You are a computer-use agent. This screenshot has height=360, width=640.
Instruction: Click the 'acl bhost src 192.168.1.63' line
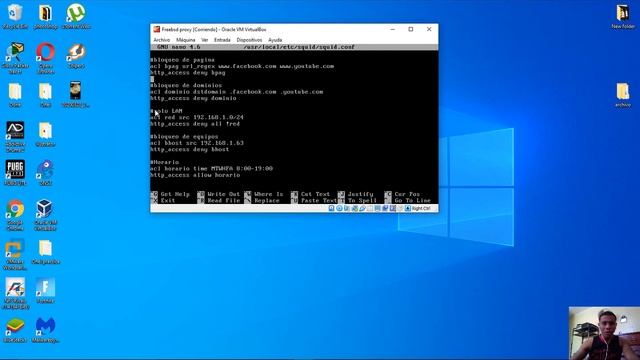197,143
